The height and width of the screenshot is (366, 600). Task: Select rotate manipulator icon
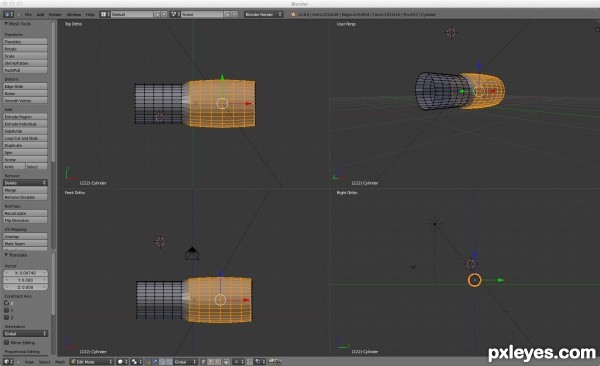(162, 361)
